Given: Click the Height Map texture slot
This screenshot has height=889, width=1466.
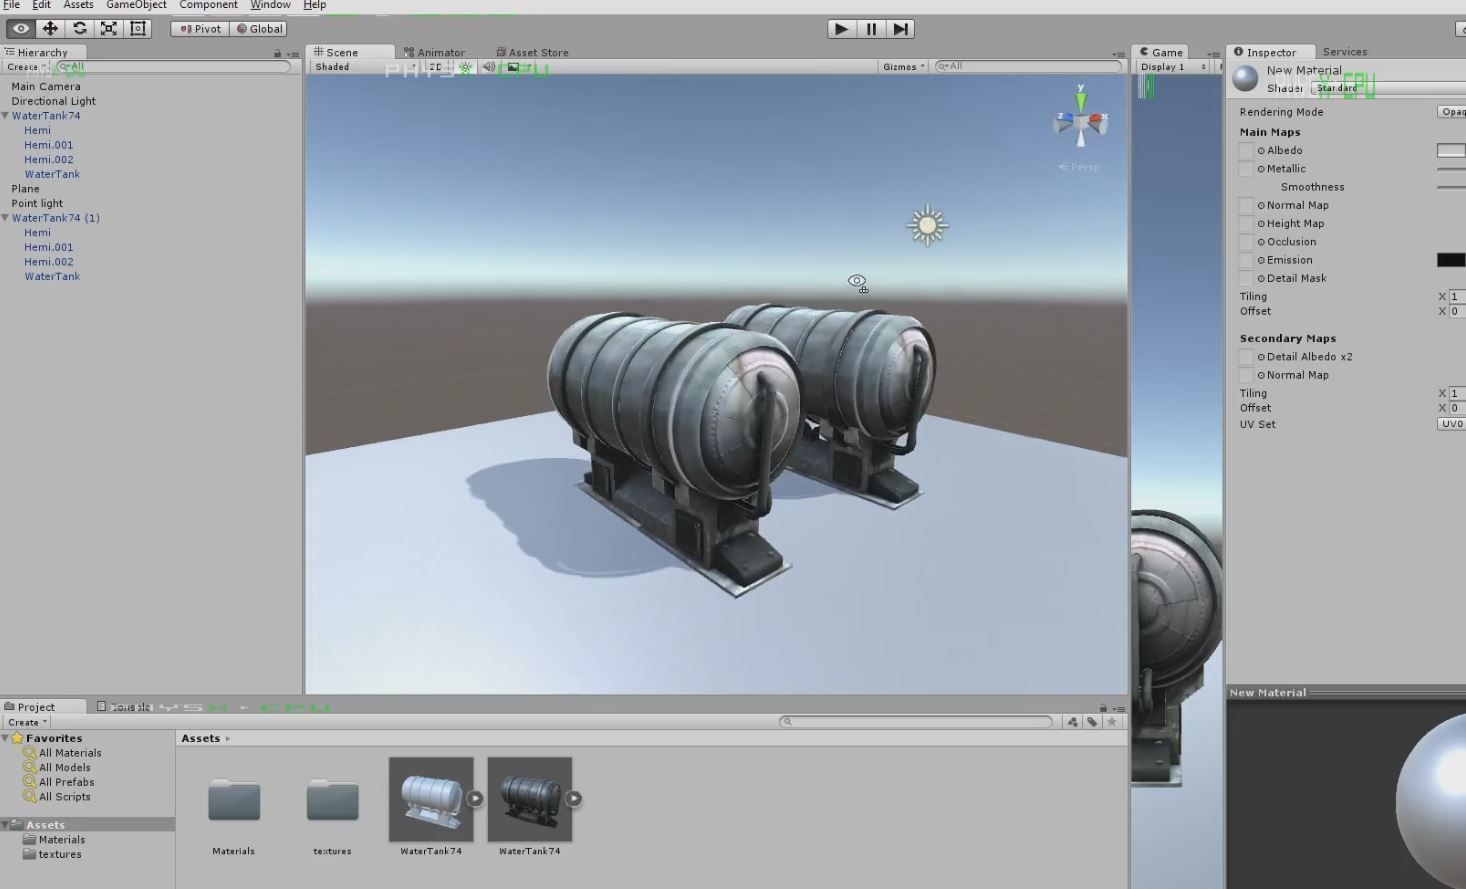Looking at the screenshot, I should pos(1246,224).
